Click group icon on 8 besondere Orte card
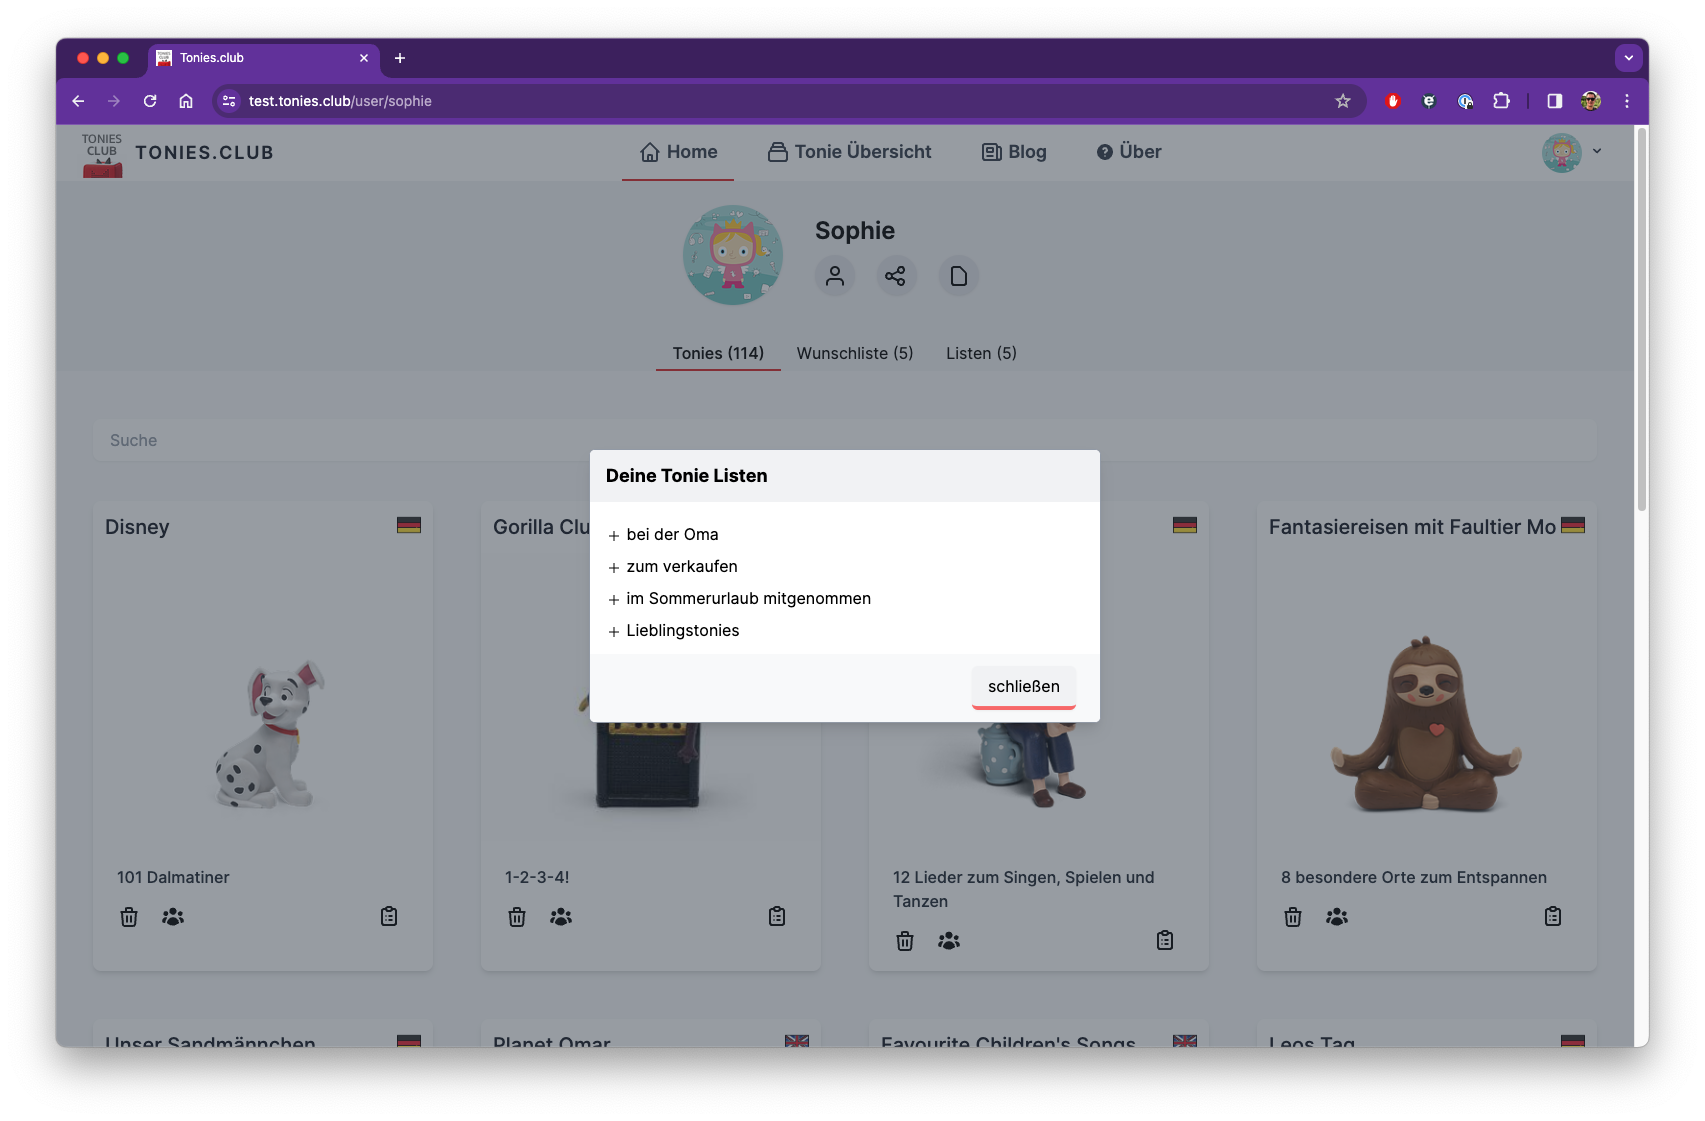Viewport: 1705px width, 1121px height. [1337, 917]
